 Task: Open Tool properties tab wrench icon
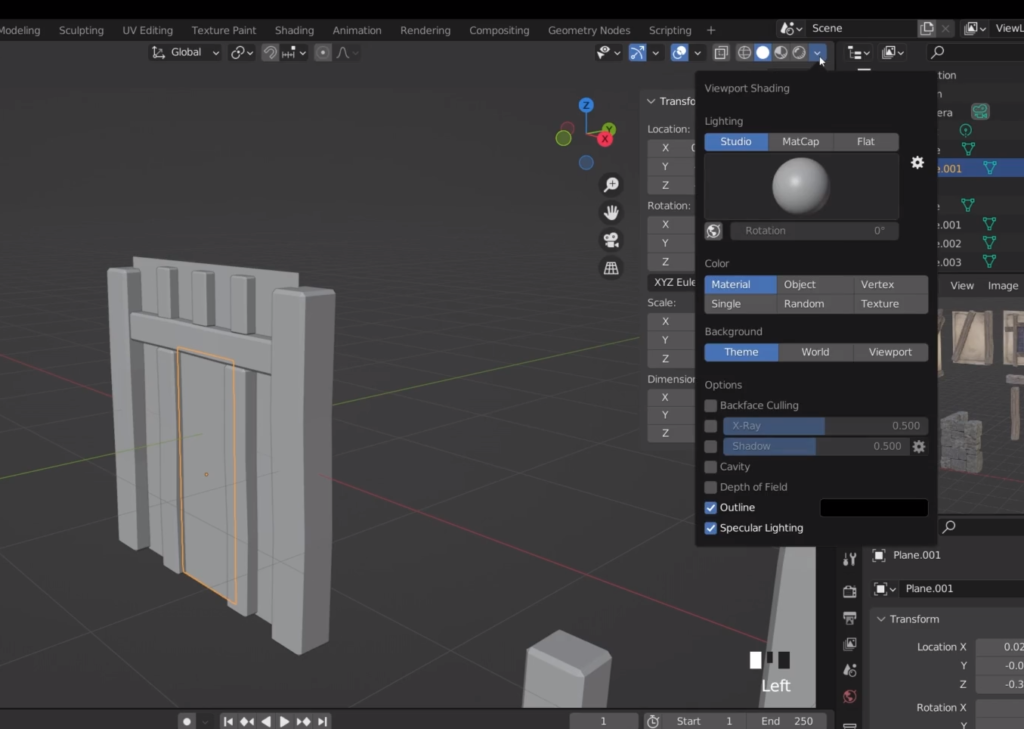pos(850,559)
